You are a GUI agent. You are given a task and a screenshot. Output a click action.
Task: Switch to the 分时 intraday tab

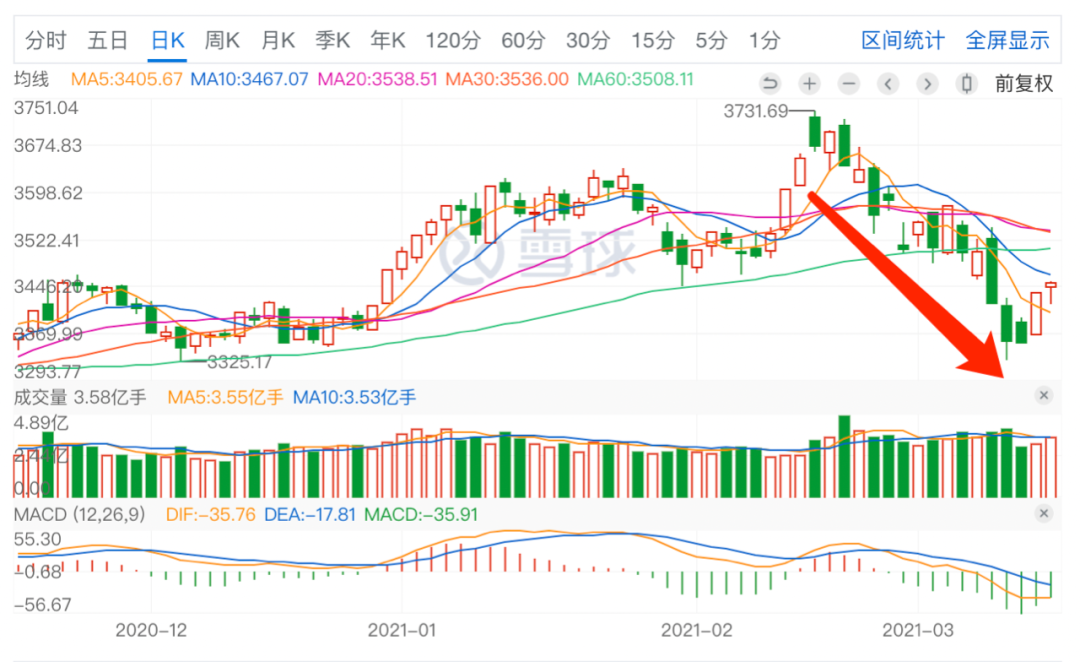tap(45, 41)
